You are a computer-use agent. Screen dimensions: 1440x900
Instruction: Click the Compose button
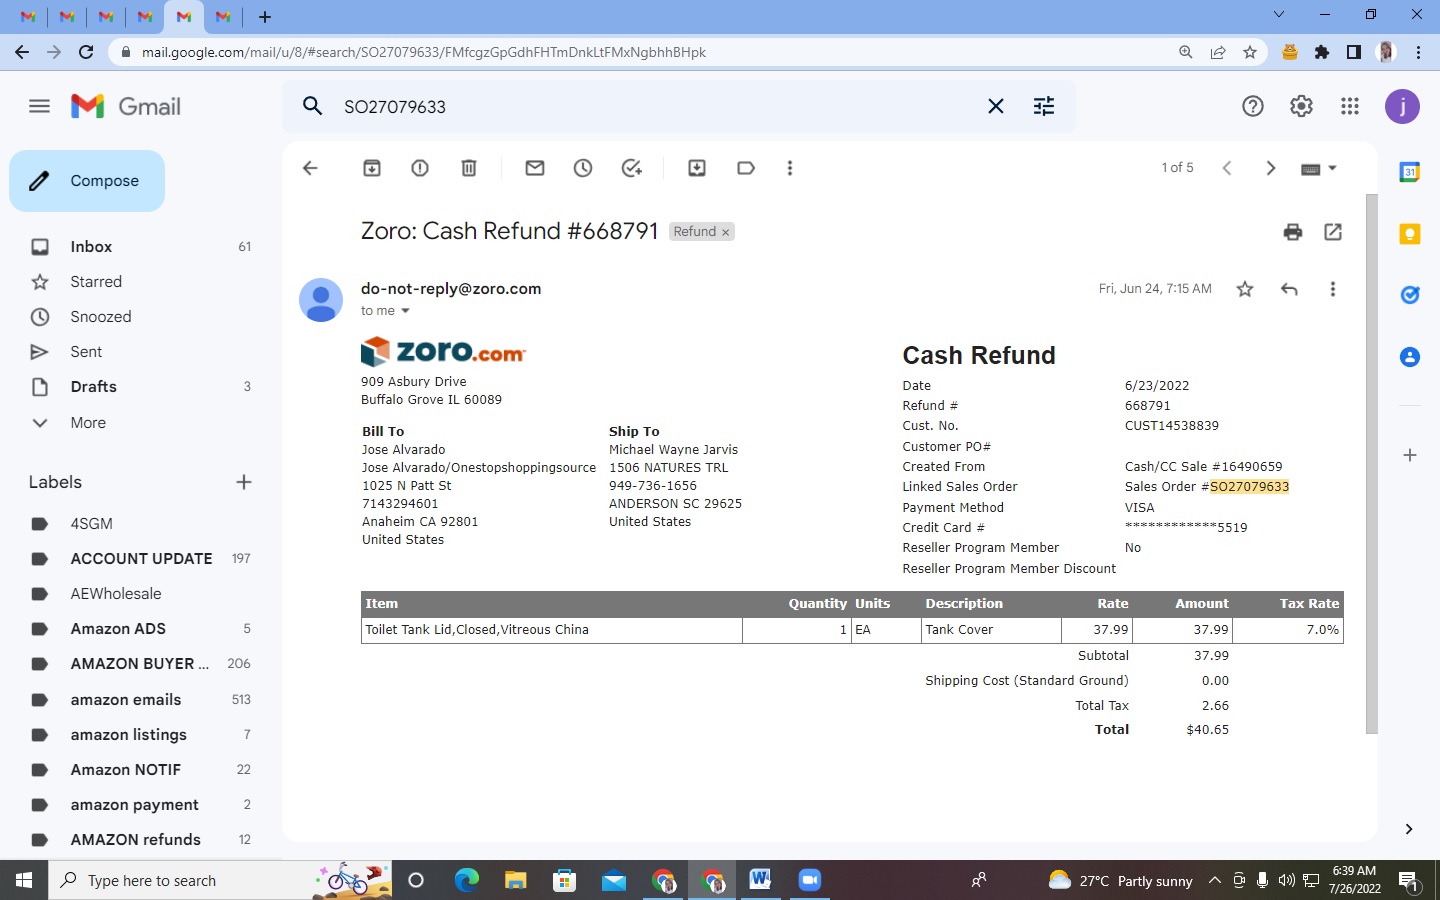click(x=87, y=181)
